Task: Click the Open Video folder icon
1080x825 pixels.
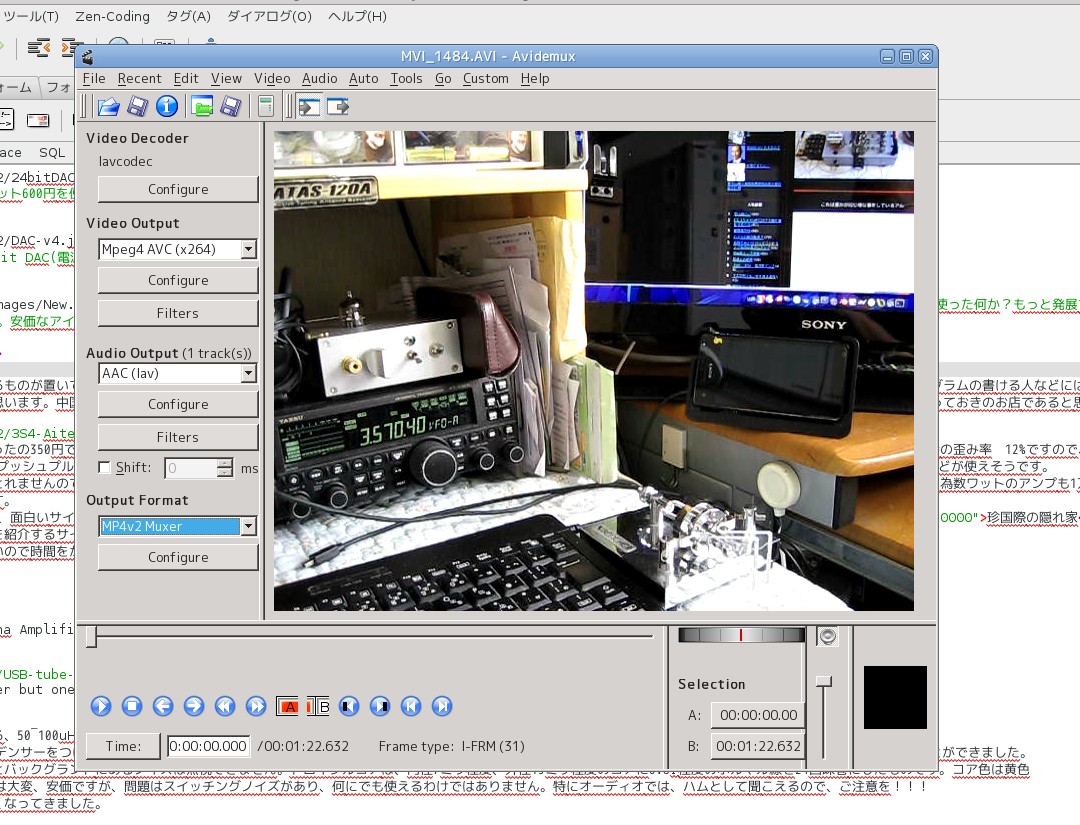Action: pyautogui.click(x=108, y=106)
